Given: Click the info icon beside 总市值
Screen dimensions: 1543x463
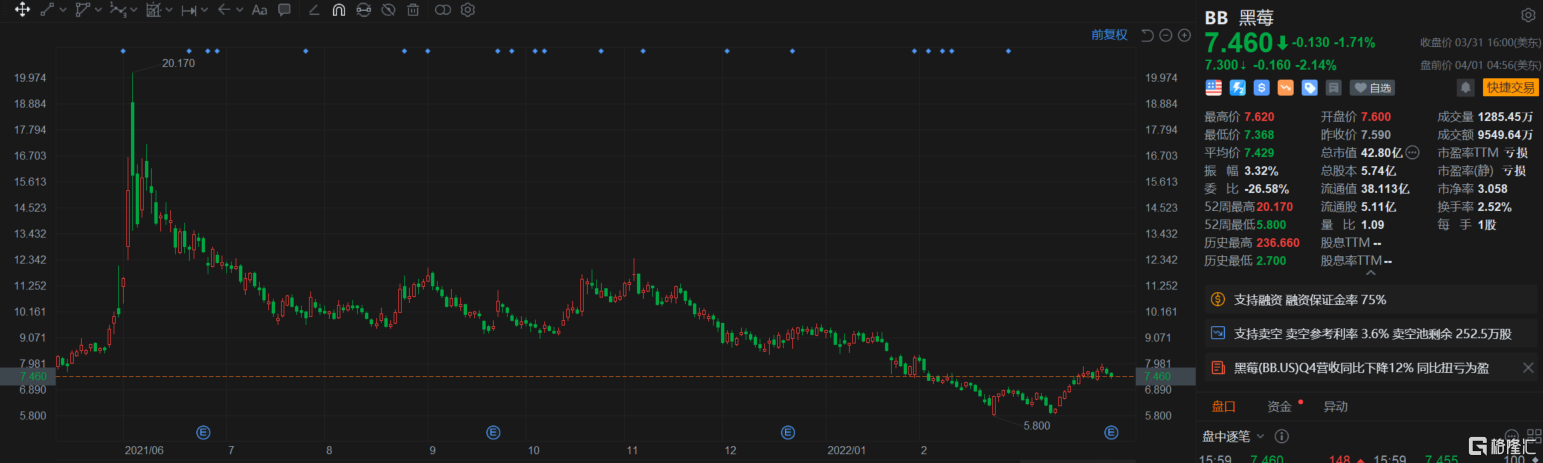Looking at the screenshot, I should pos(1412,152).
